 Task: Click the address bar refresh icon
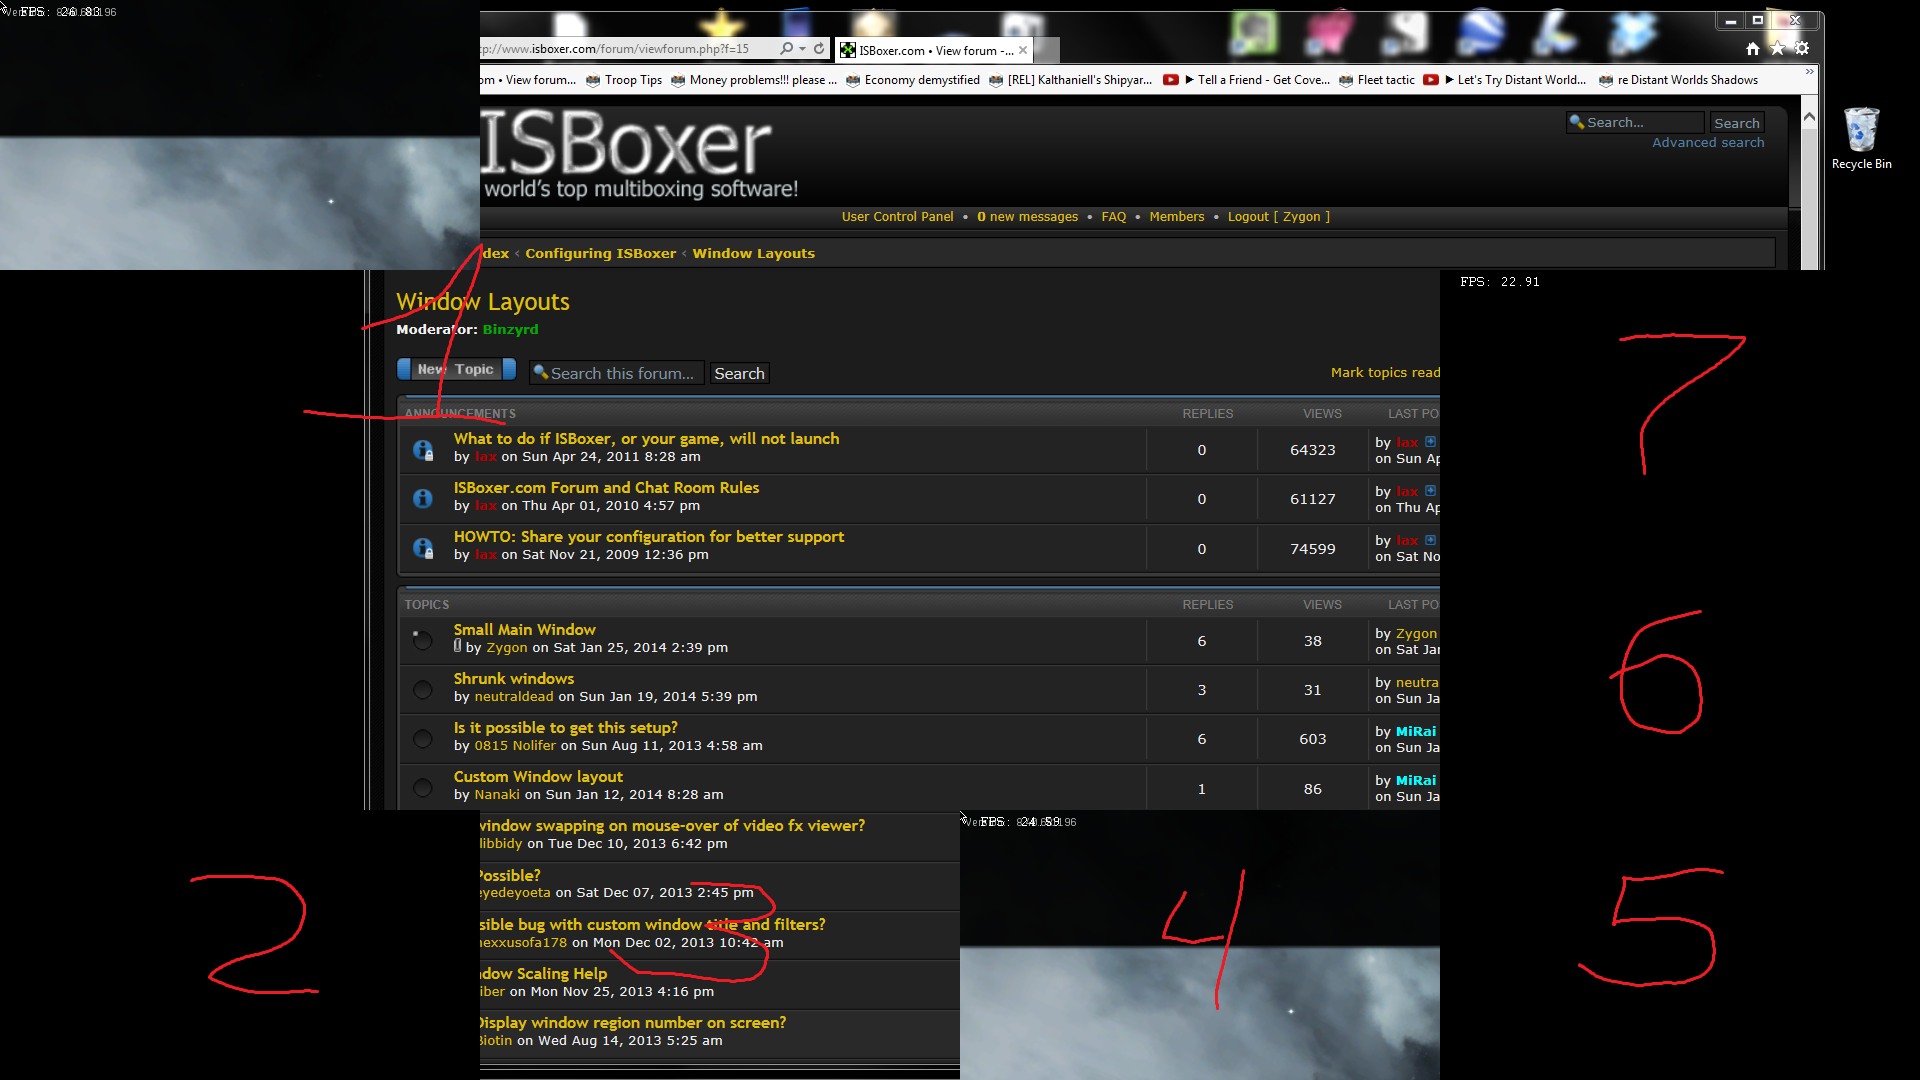[819, 48]
